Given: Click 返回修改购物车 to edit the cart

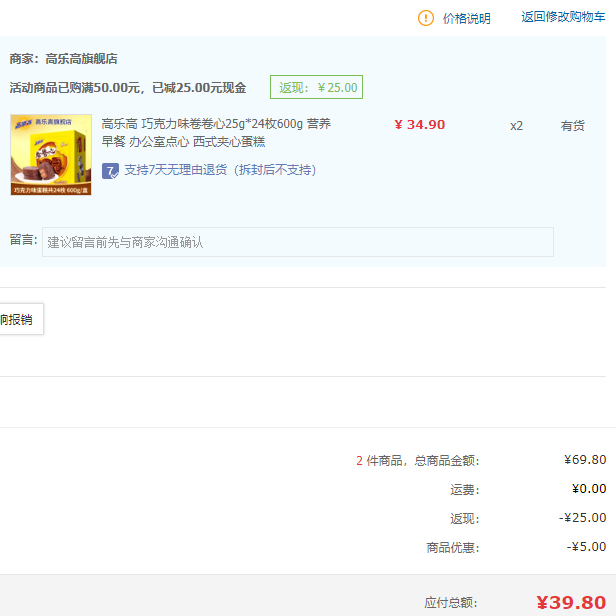Looking at the screenshot, I should 563,17.
